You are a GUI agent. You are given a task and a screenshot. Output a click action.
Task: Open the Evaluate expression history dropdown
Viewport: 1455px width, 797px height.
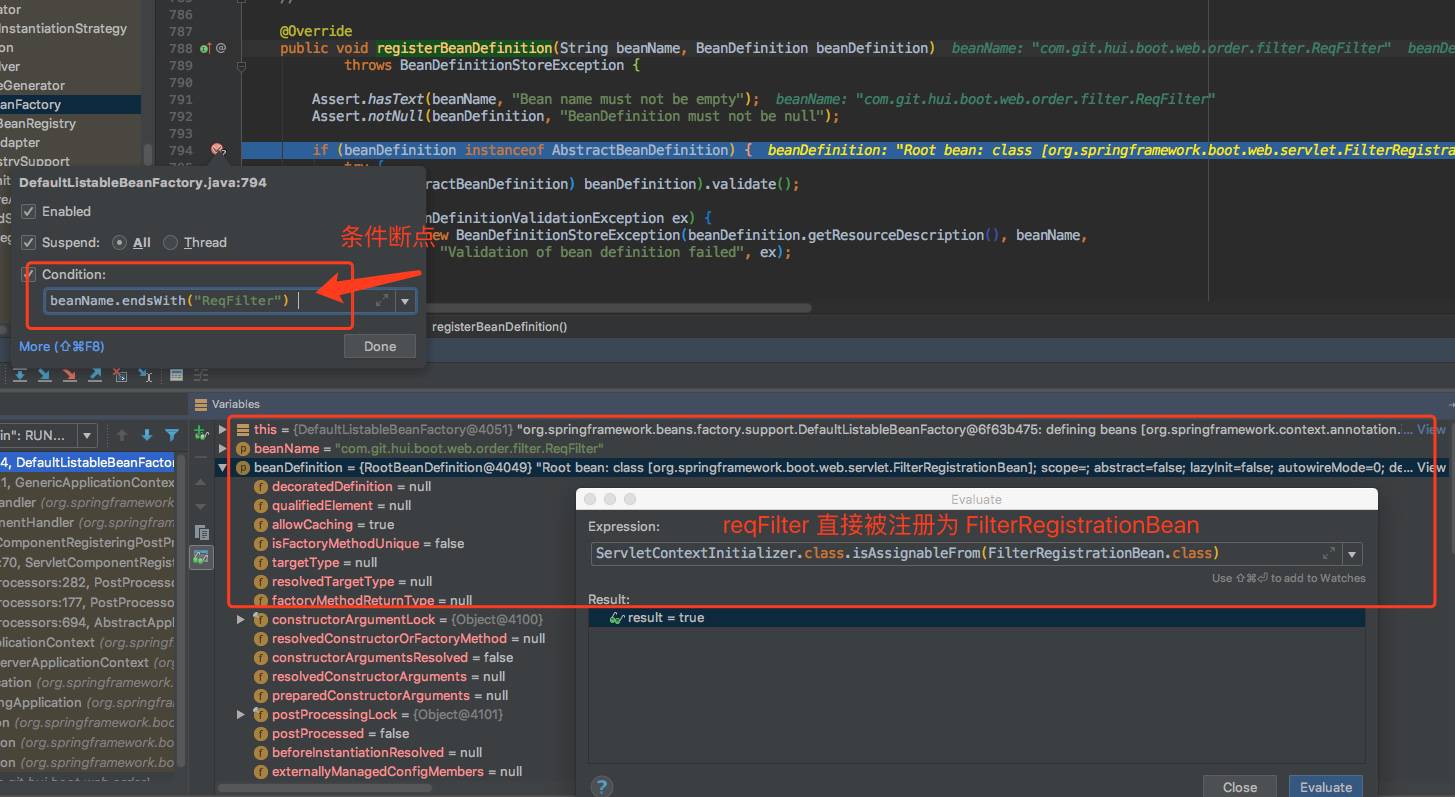coord(1352,554)
